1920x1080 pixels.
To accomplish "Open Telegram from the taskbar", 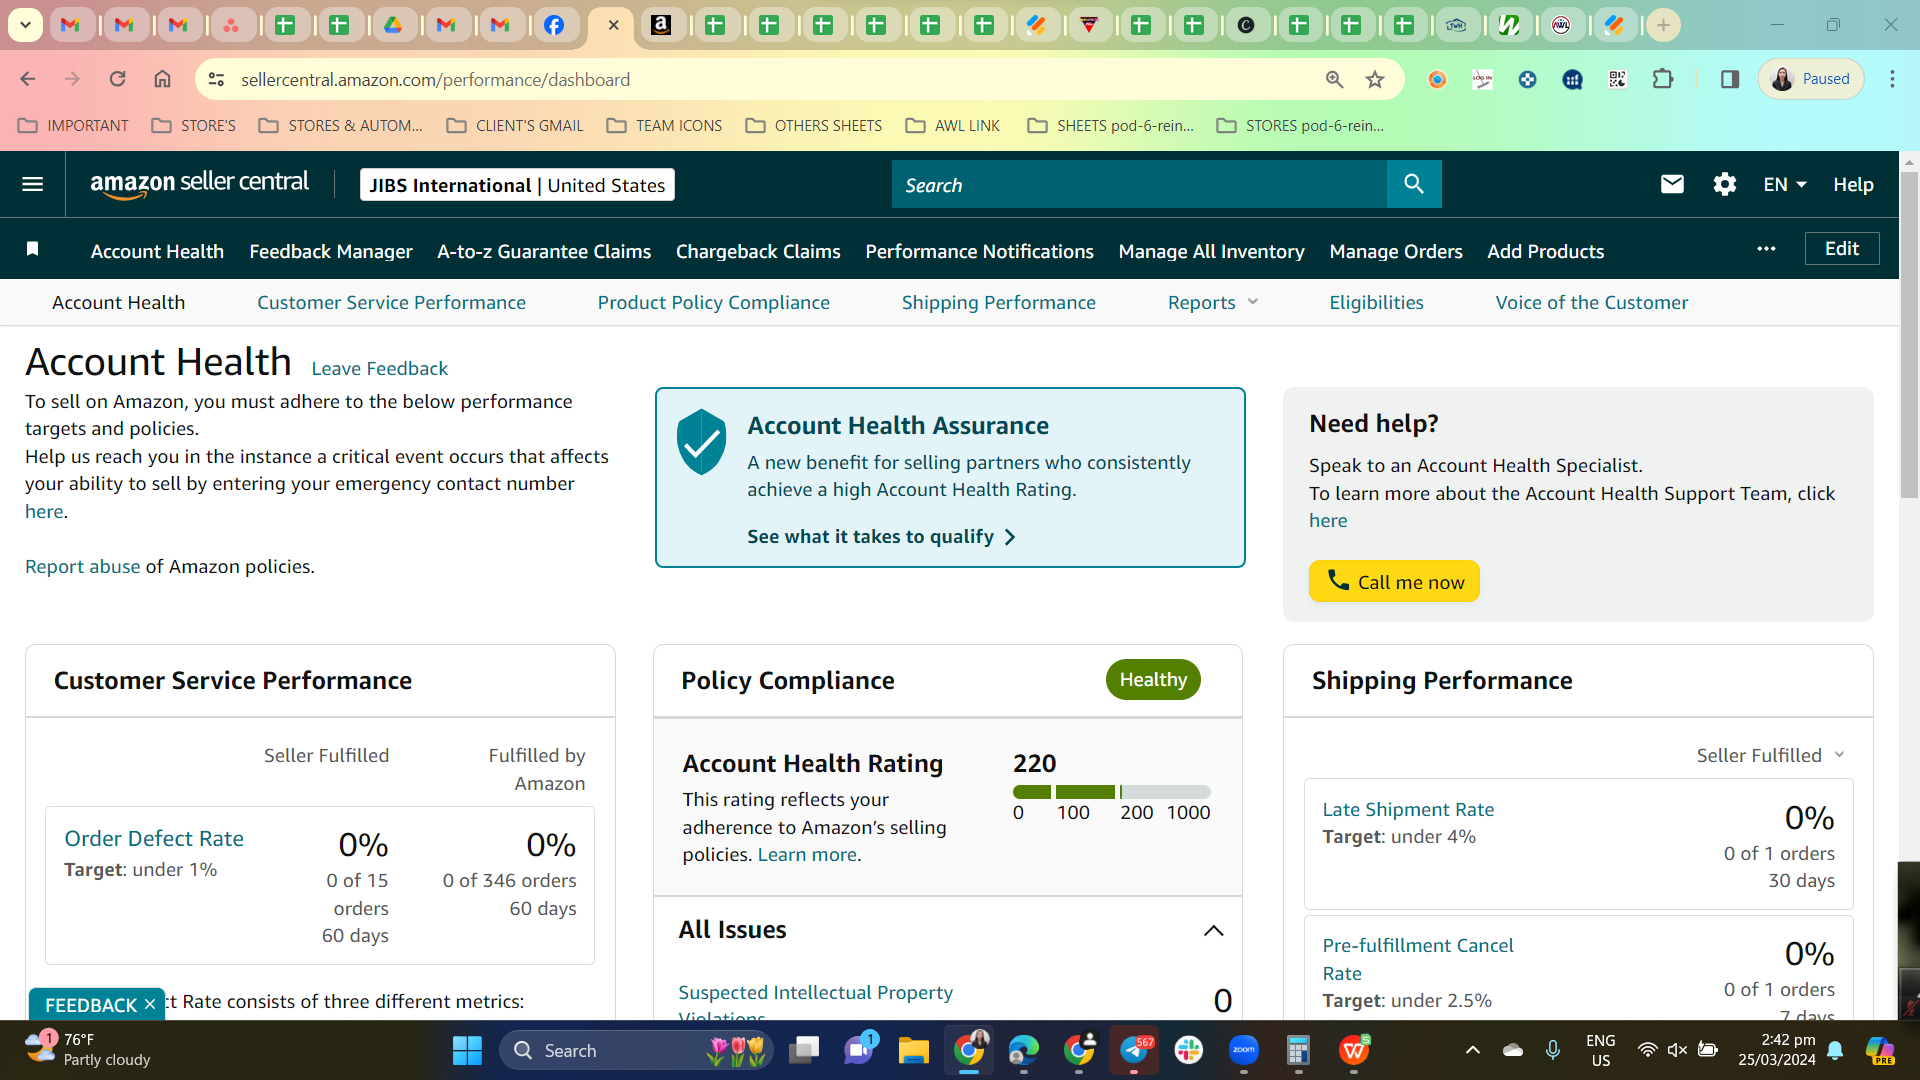I will 1134,1050.
